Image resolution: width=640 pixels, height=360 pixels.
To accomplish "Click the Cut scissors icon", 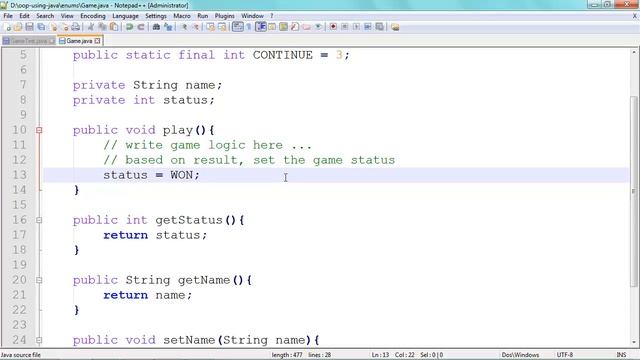I will coord(90,27).
